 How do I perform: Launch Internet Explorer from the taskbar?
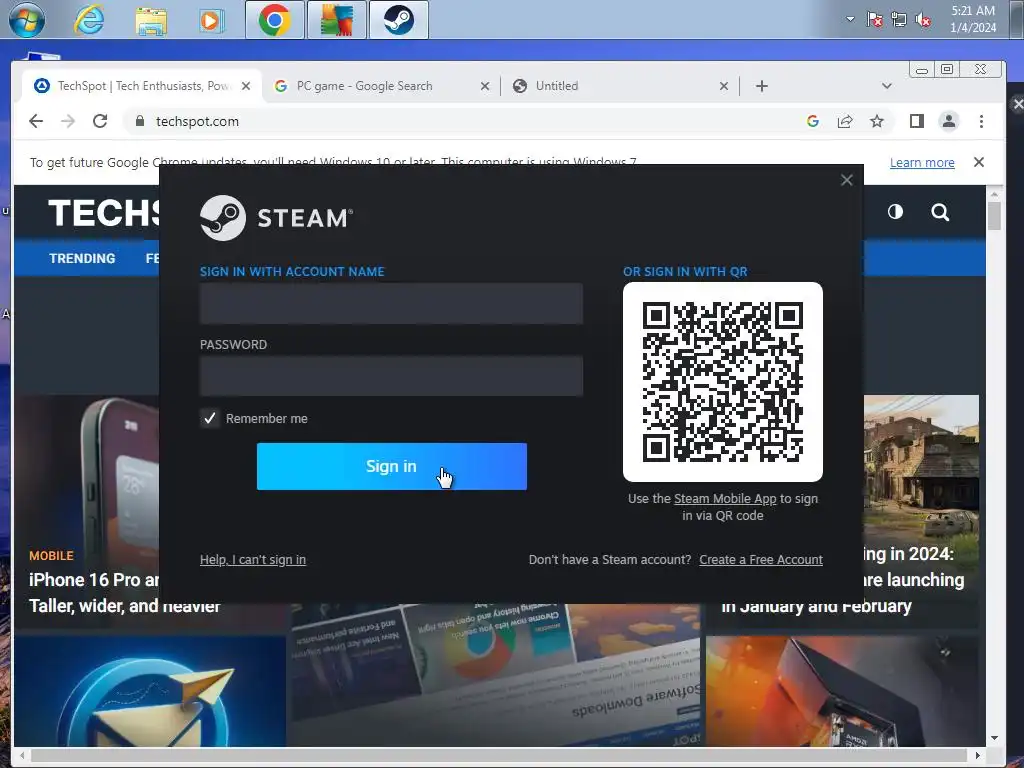point(89,20)
